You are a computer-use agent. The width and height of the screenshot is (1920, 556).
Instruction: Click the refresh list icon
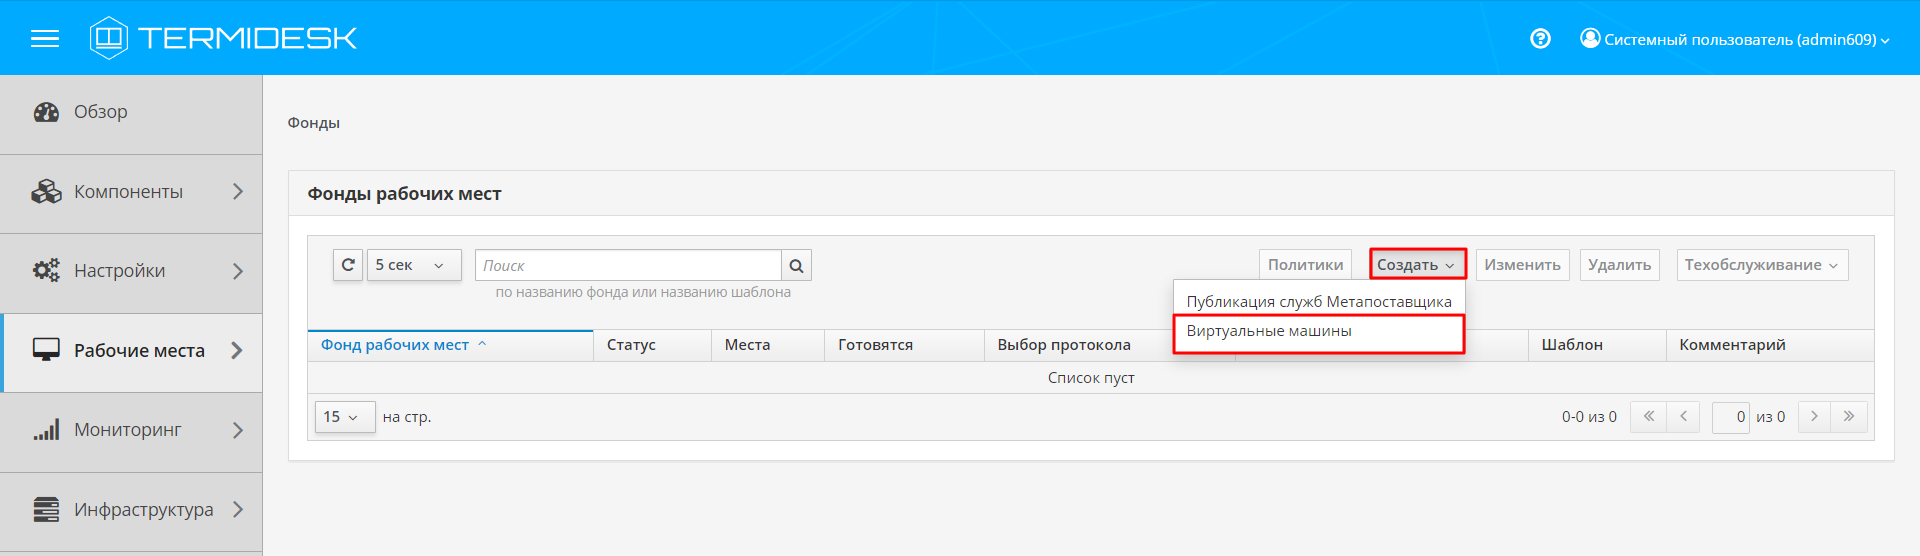[348, 265]
